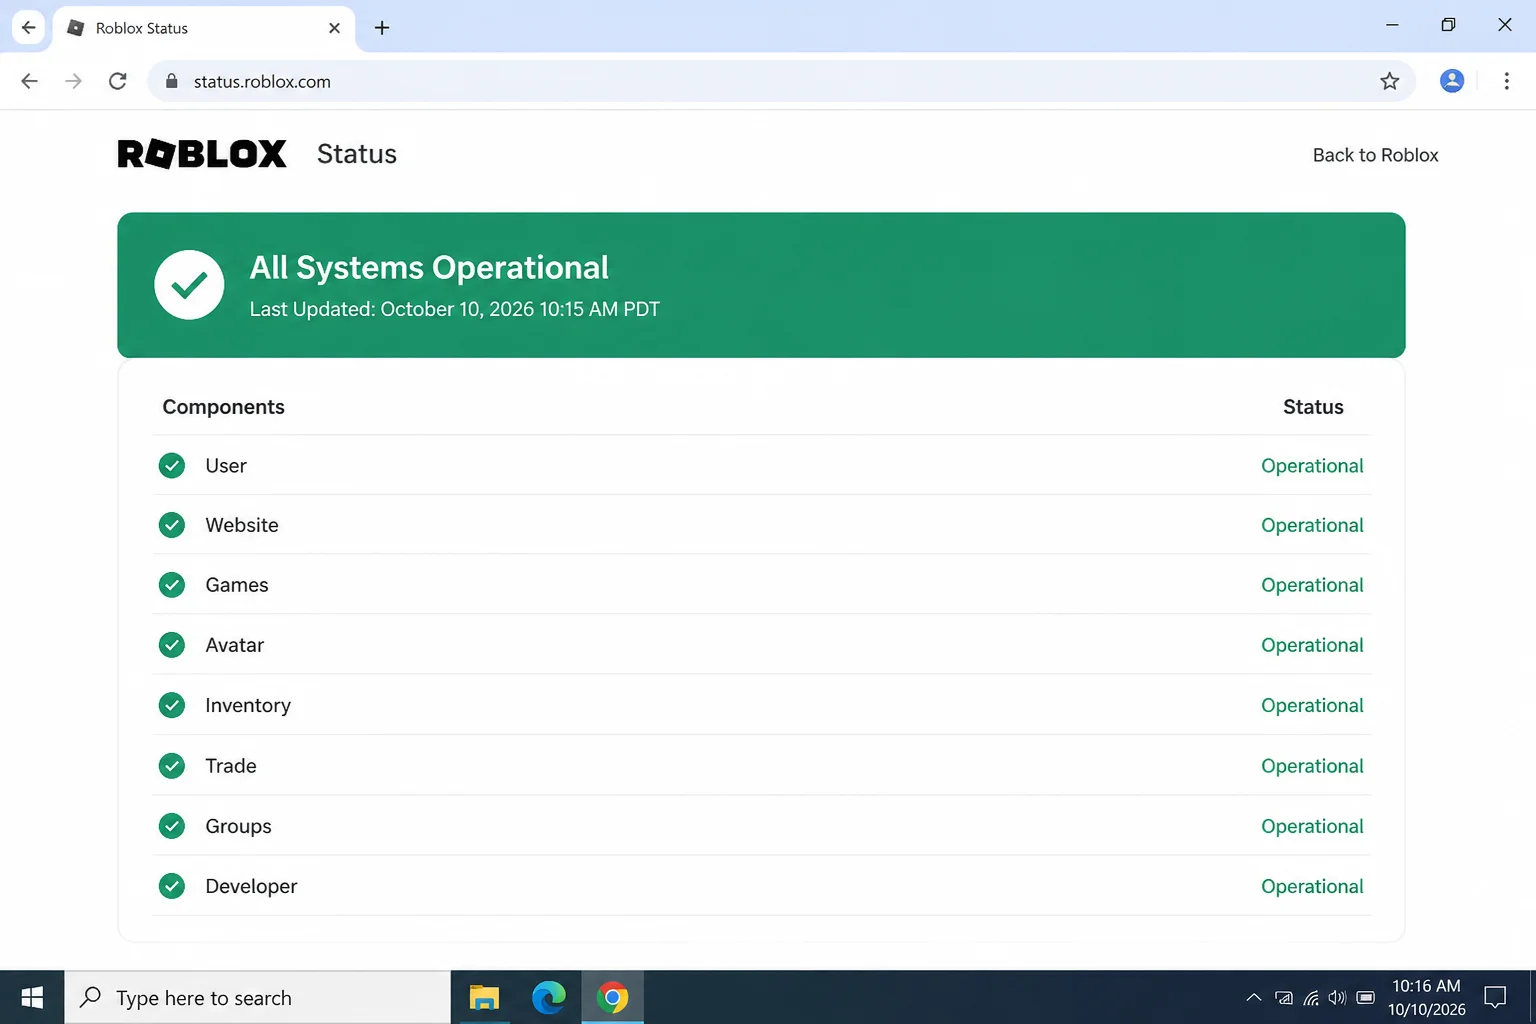Click the green check icon beside Avatar
This screenshot has width=1536, height=1024.
coord(172,645)
